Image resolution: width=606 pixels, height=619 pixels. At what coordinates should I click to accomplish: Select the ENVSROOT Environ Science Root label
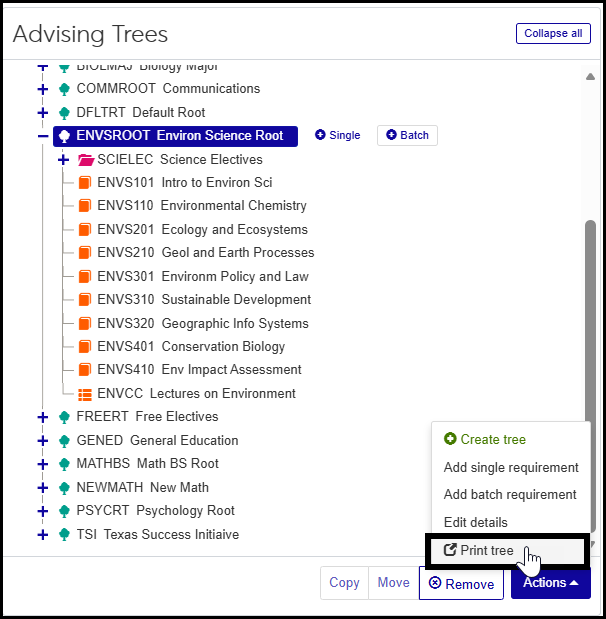click(180, 136)
